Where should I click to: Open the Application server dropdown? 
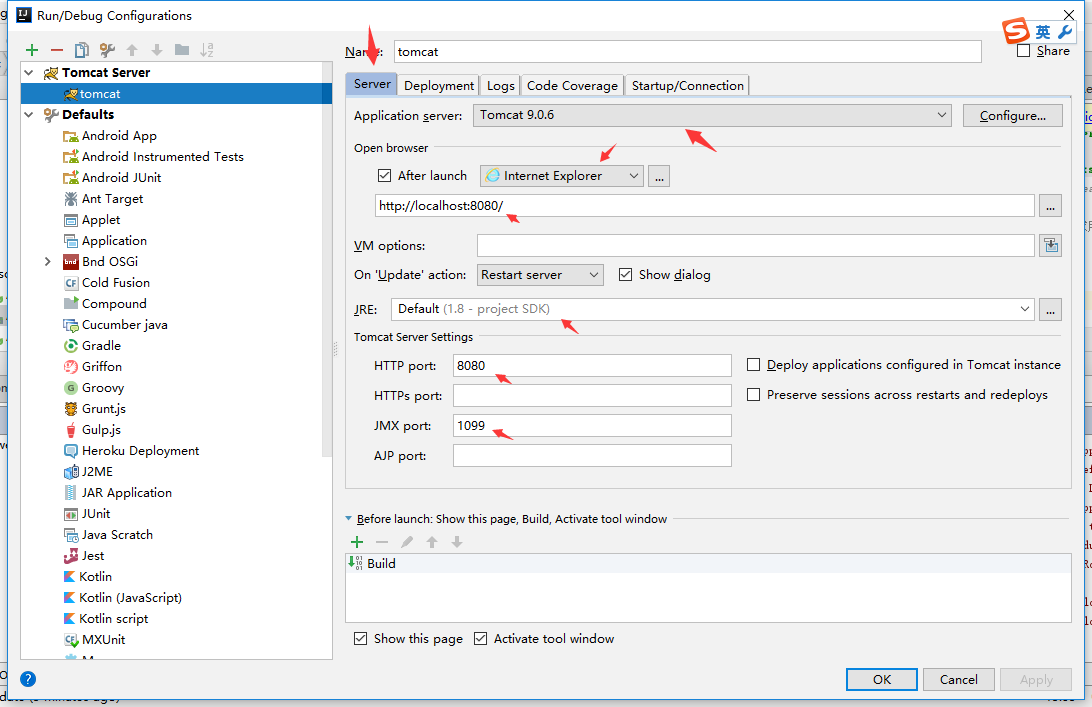(x=712, y=115)
